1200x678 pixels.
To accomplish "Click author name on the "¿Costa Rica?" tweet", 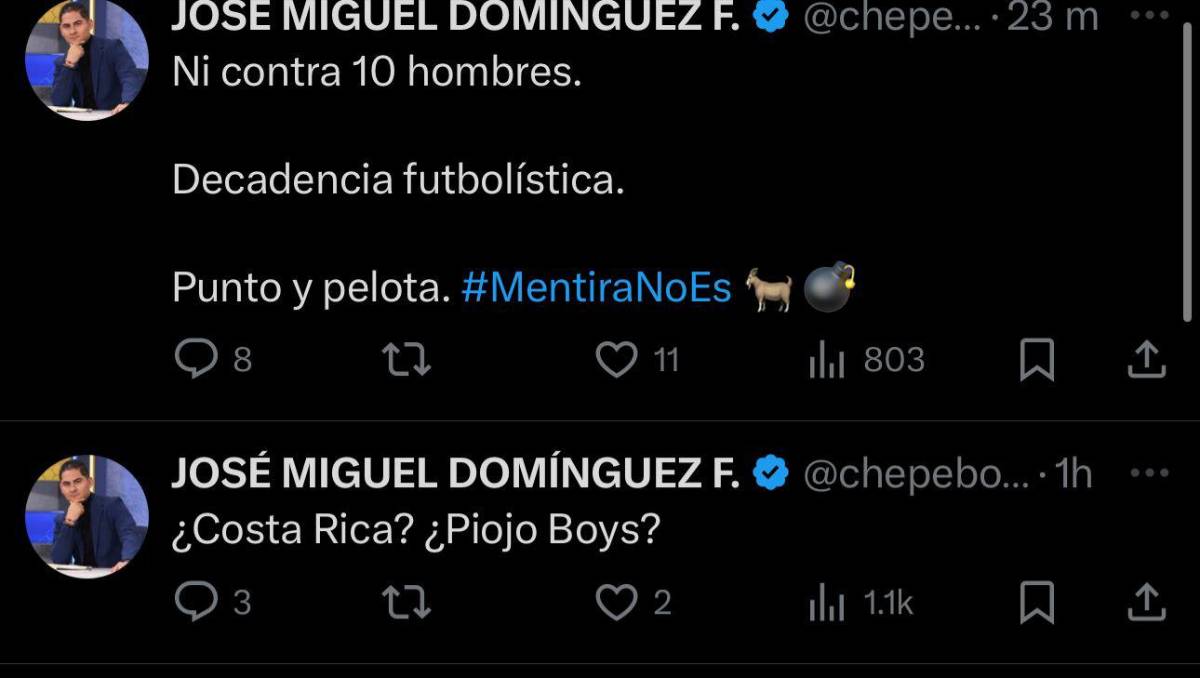I will [x=455, y=474].
